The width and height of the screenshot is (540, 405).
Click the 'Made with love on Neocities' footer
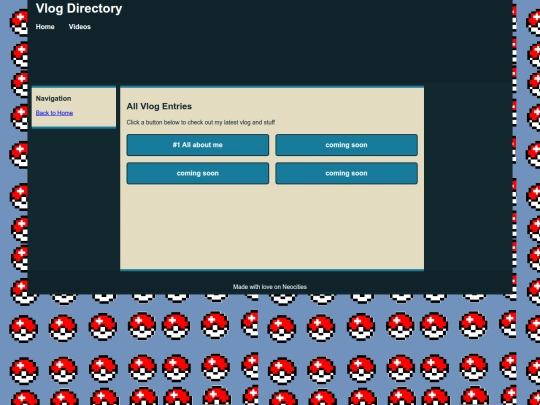(270, 287)
